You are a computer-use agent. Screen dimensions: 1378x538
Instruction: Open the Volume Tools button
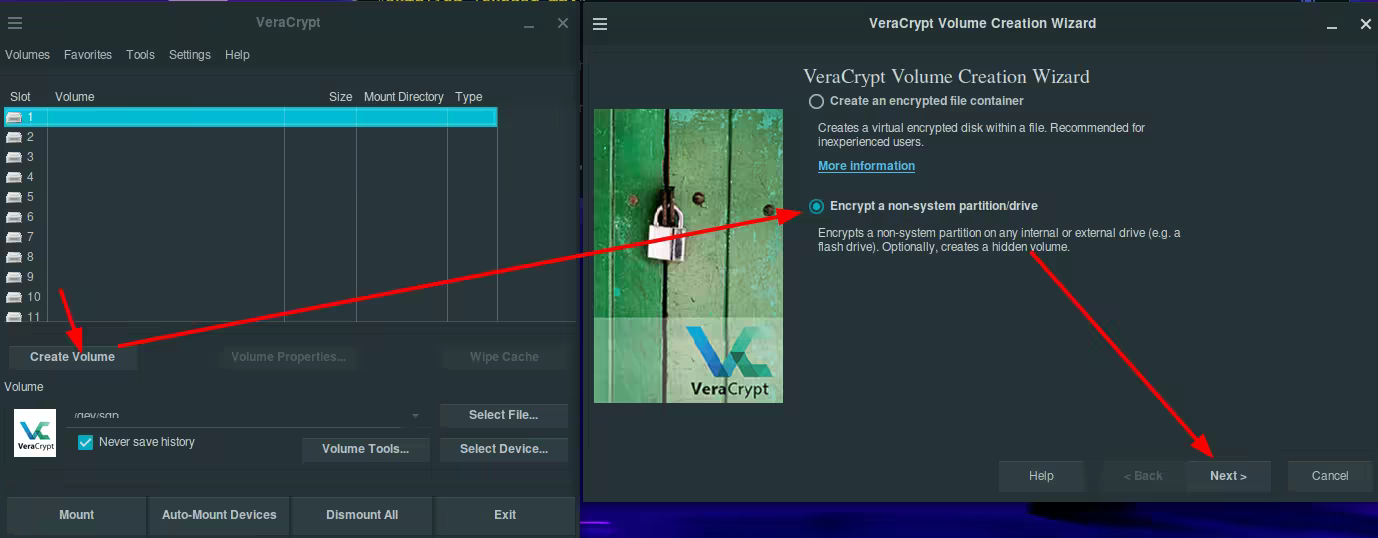(365, 449)
